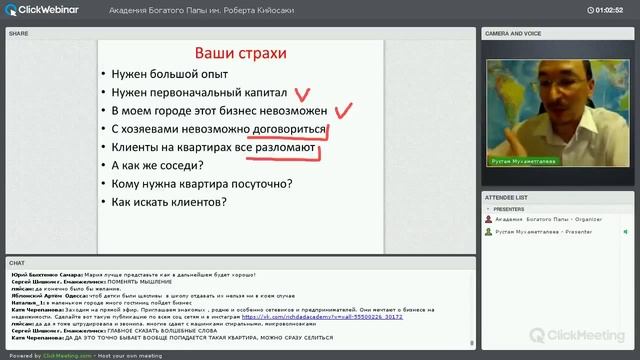Image resolution: width=640 pixels, height=360 pixels.
Task: Click the bullet 'Нужен первоначальный капитал'
Action: [x=199, y=92]
